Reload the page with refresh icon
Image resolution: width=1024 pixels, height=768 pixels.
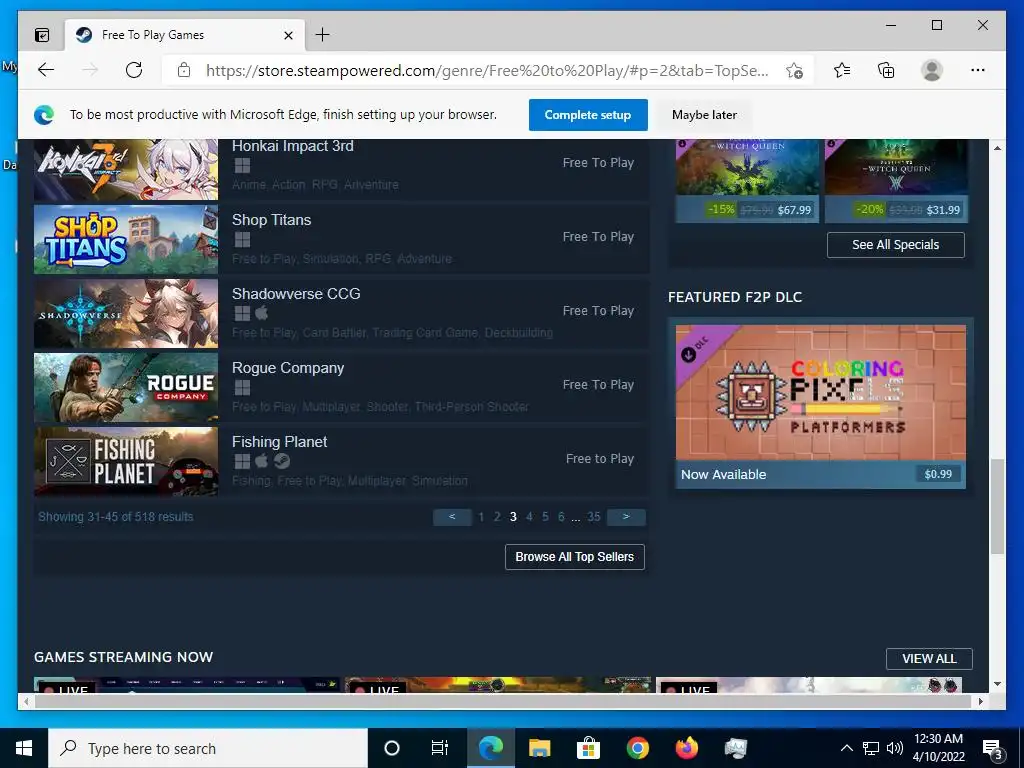pyautogui.click(x=134, y=70)
